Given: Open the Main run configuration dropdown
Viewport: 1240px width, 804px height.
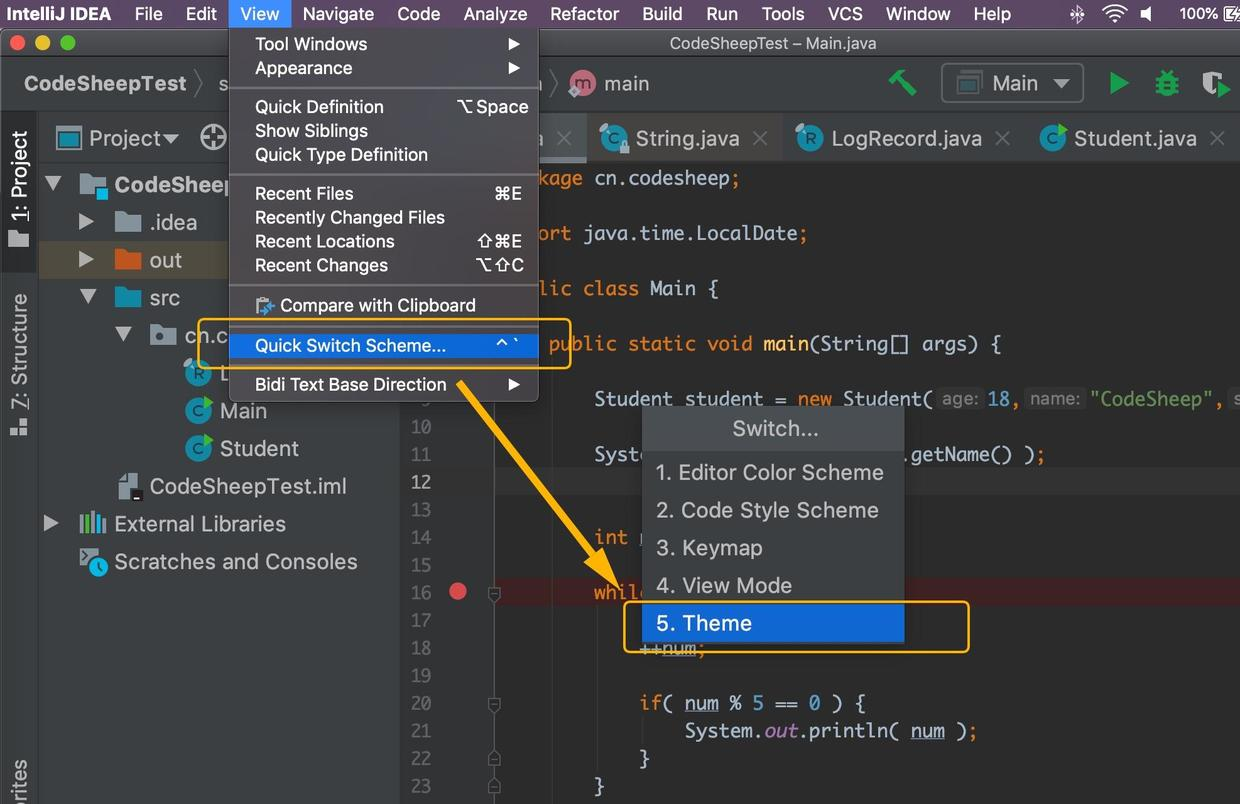Looking at the screenshot, I should (x=1012, y=84).
